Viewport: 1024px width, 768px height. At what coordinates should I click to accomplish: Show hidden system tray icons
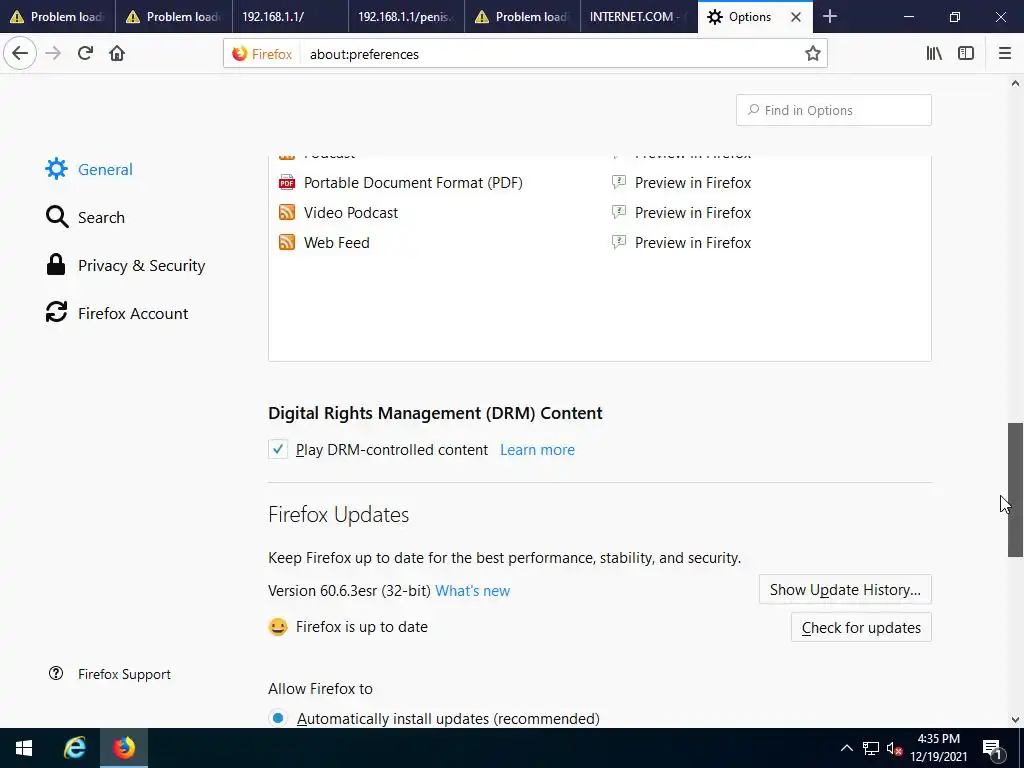846,748
